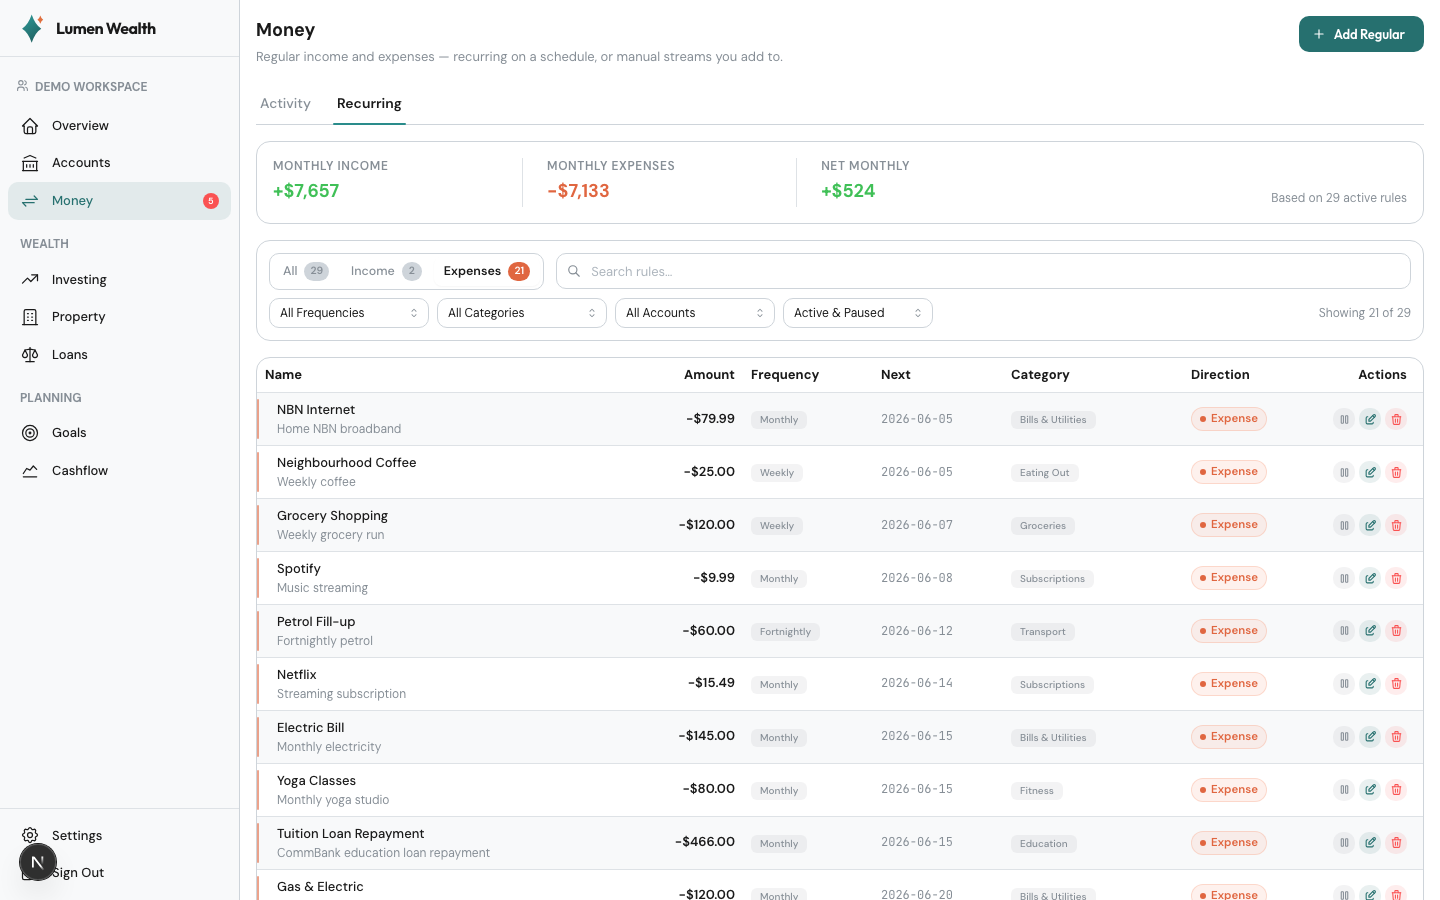Pause the Spotify rule
Image resolution: width=1440 pixels, height=900 pixels.
click(1344, 578)
